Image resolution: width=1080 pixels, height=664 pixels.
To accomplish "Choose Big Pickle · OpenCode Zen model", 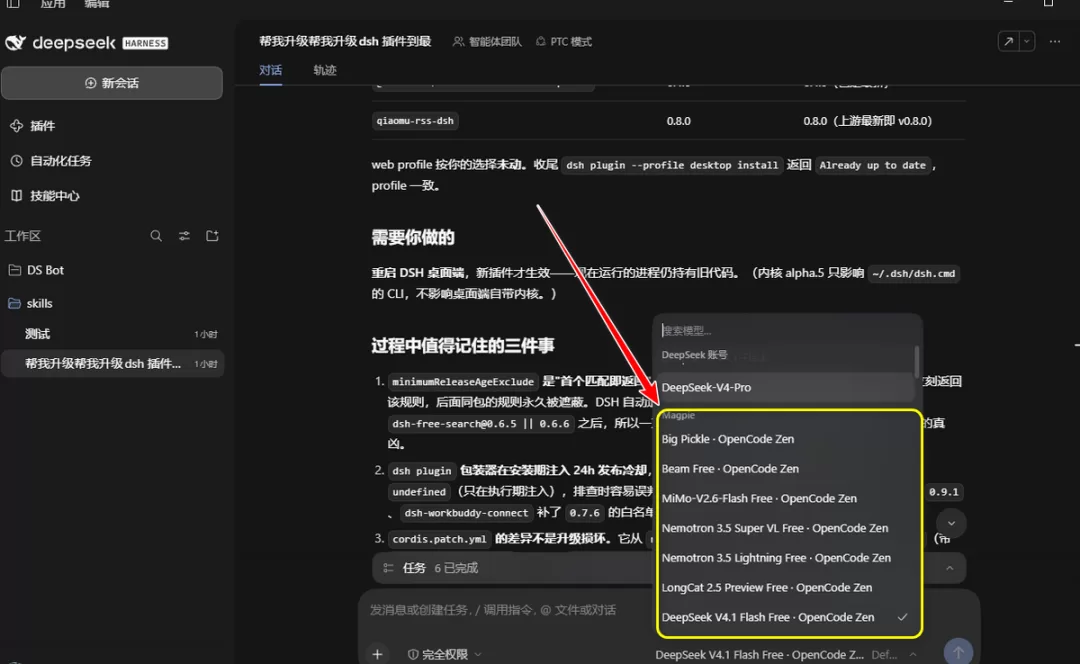I will (785, 439).
